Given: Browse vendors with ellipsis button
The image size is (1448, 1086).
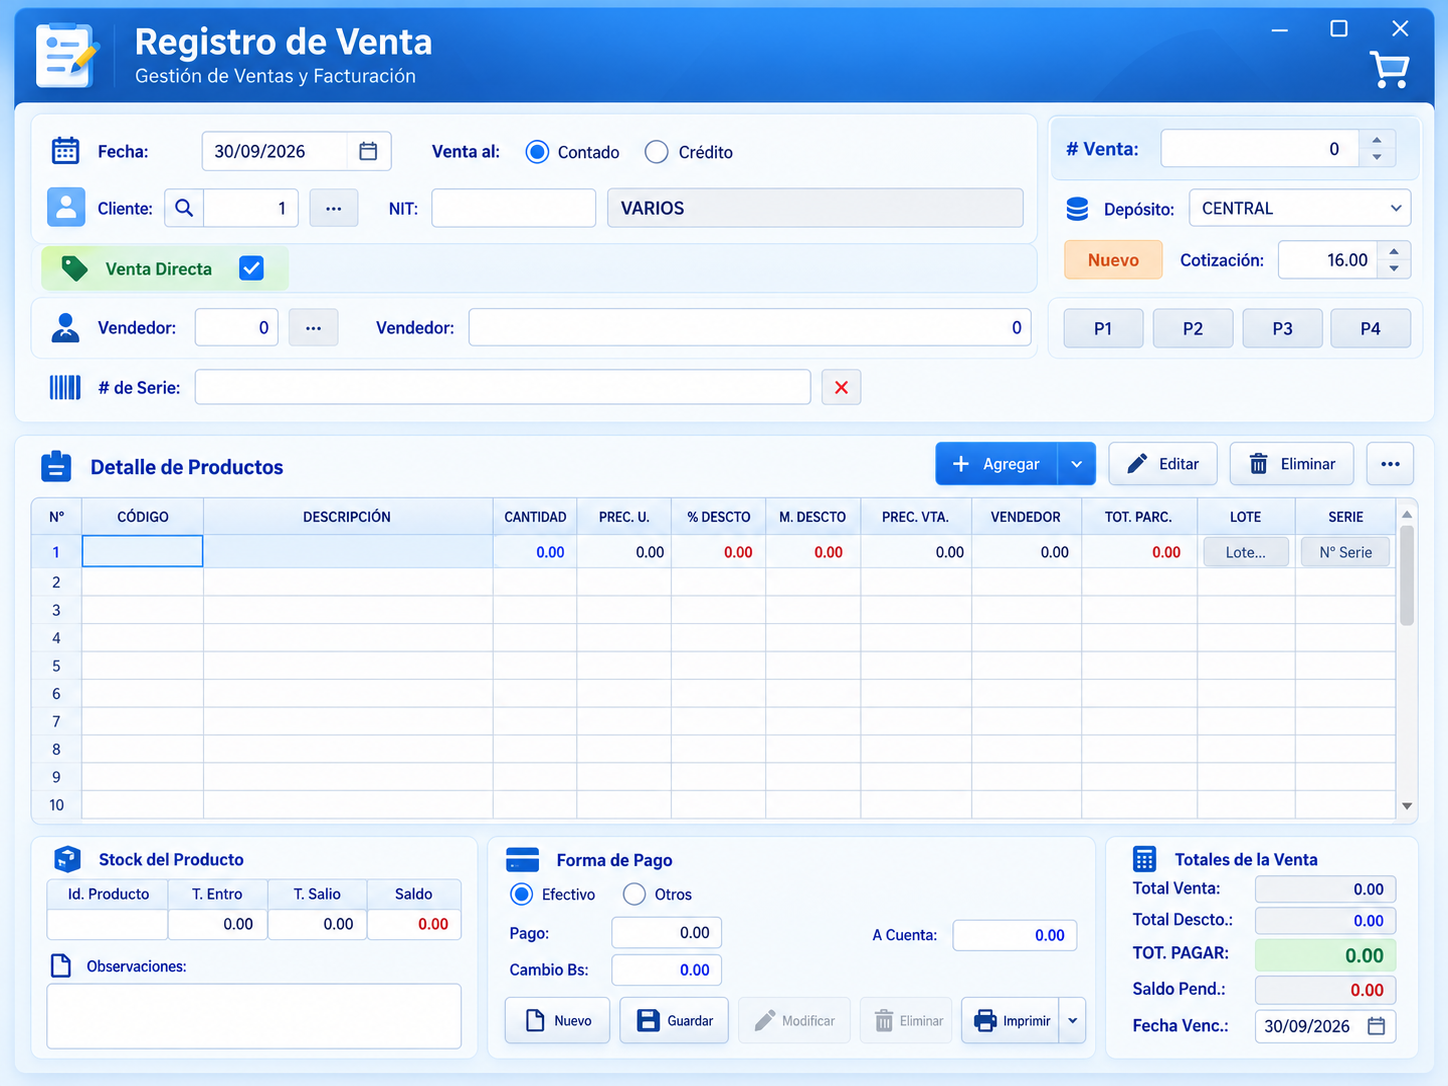Looking at the screenshot, I should pos(313,328).
